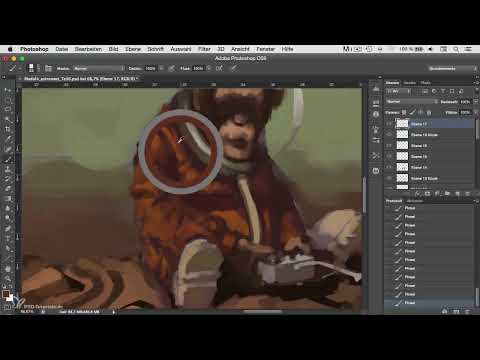Select the Eraser tool

point(8,189)
